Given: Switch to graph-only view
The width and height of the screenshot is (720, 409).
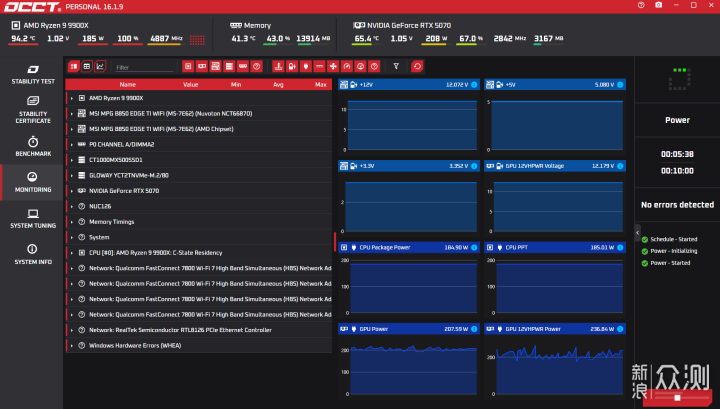Looking at the screenshot, I should tap(100, 67).
